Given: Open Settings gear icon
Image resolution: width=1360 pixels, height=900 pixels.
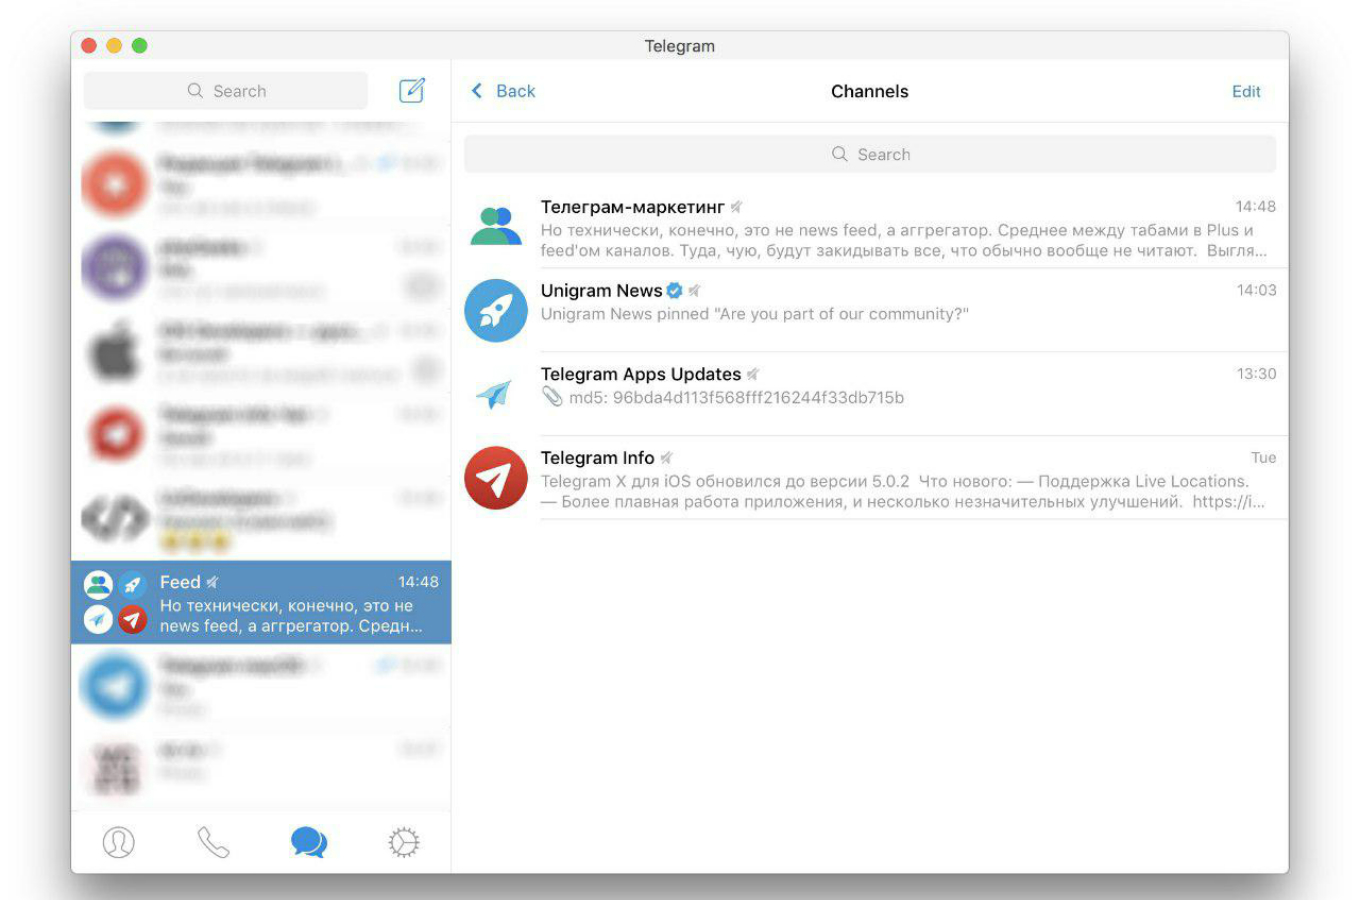Looking at the screenshot, I should click(x=404, y=842).
